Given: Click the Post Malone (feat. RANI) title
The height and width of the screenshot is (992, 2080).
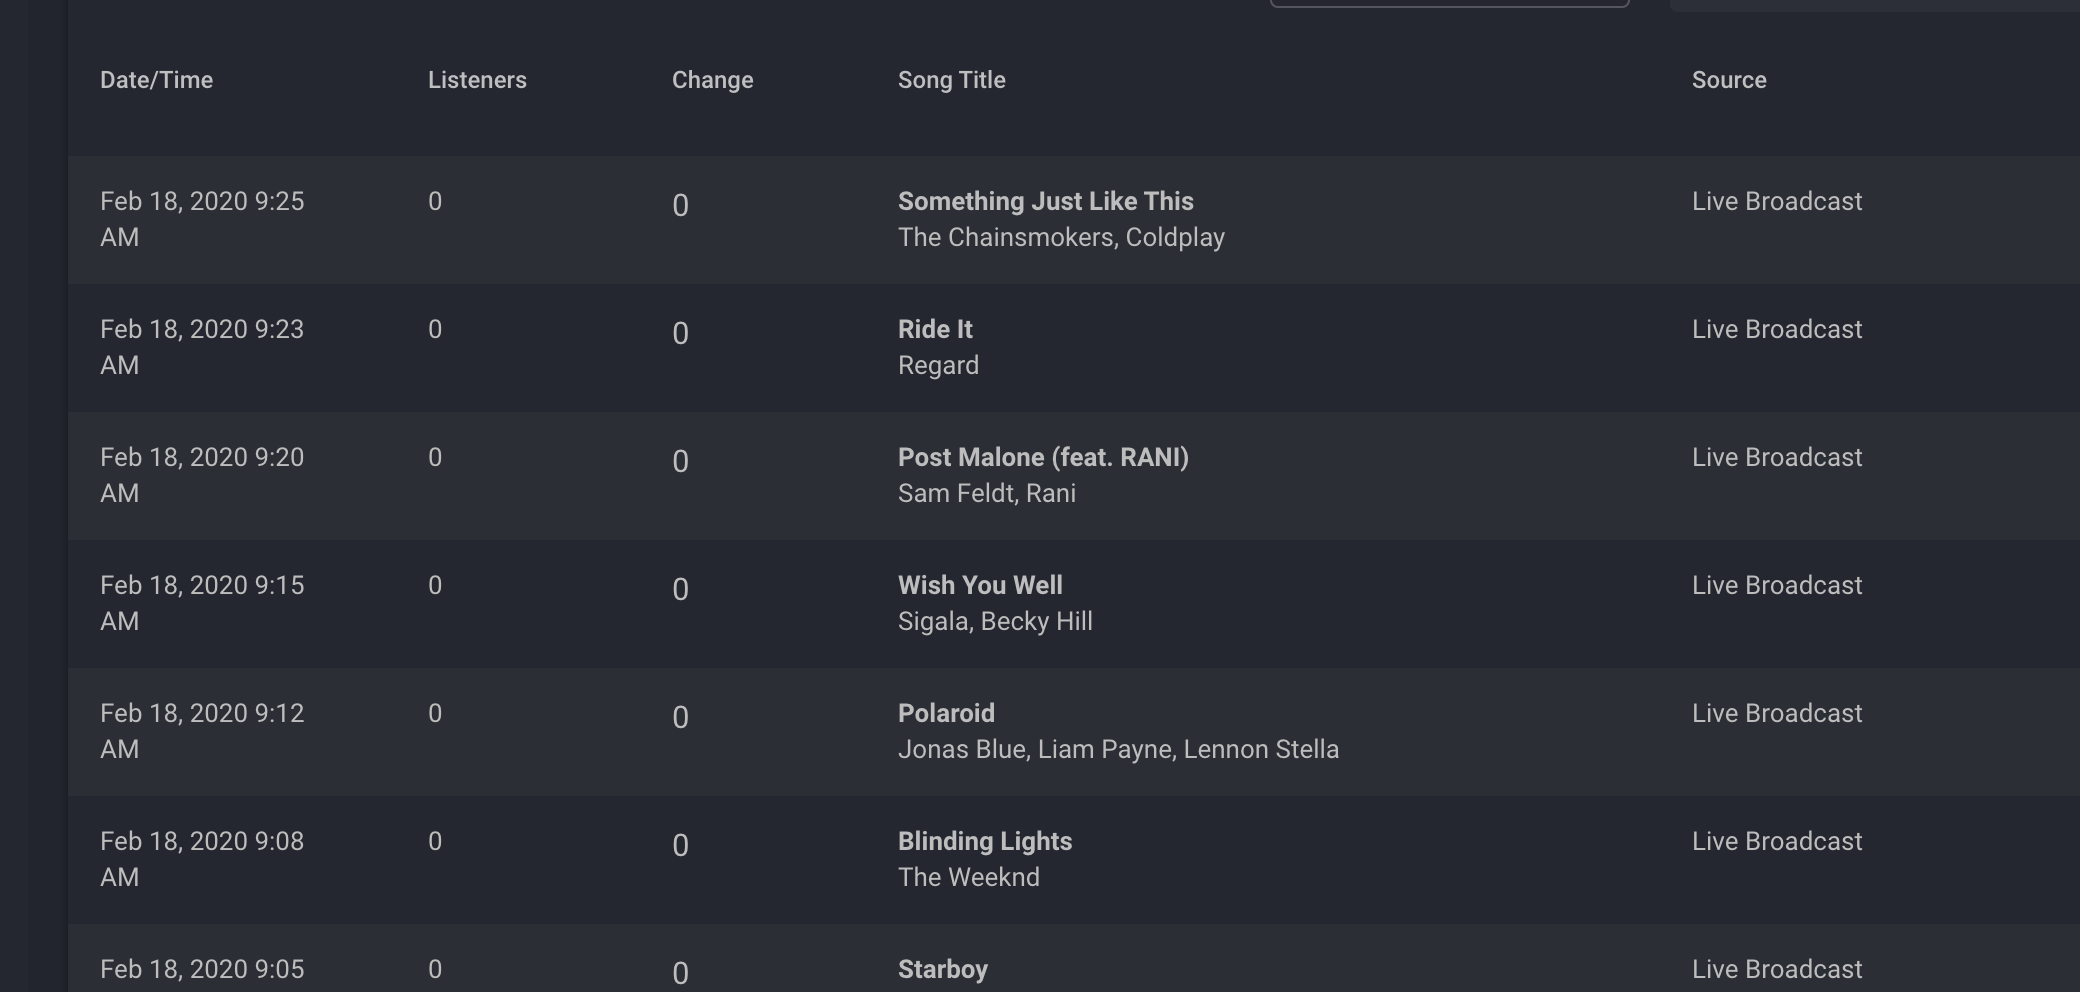Looking at the screenshot, I should coord(1043,457).
